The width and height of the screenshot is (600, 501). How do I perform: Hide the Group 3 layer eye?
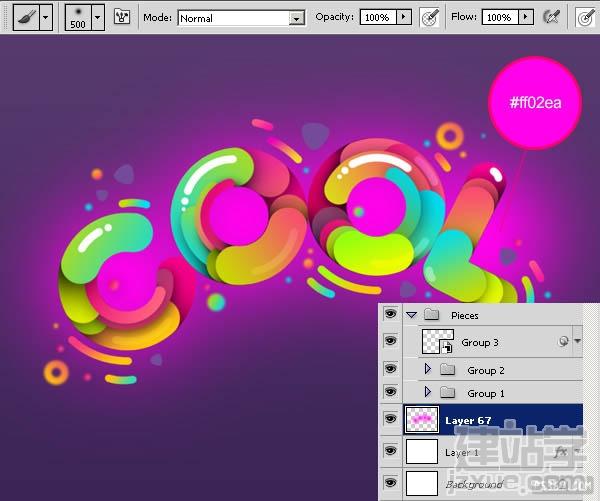pyautogui.click(x=390, y=340)
